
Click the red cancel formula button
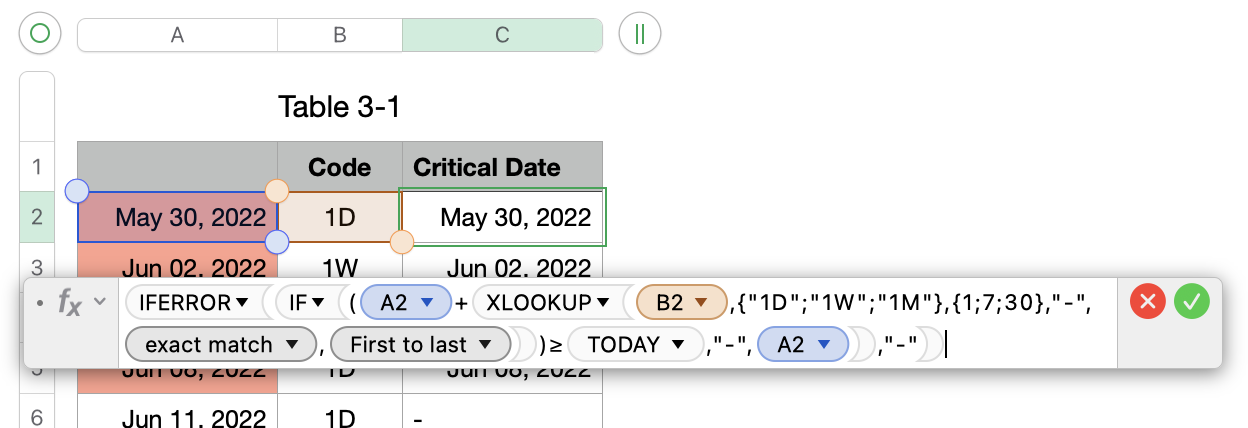click(1148, 301)
